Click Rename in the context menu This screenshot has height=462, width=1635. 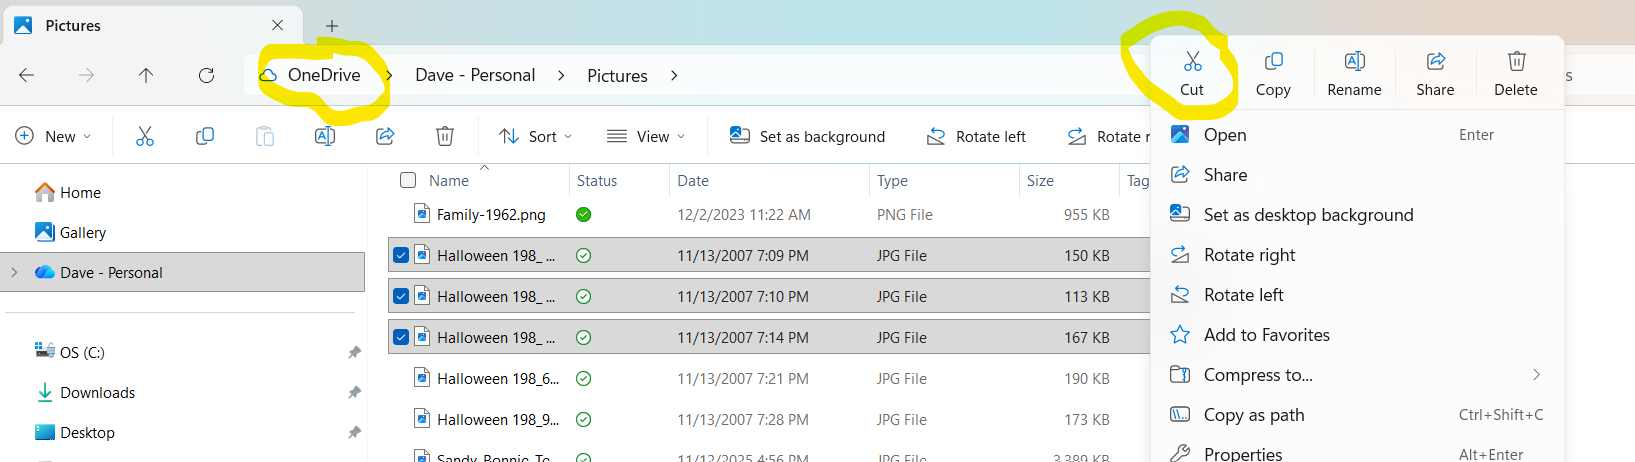click(x=1354, y=75)
